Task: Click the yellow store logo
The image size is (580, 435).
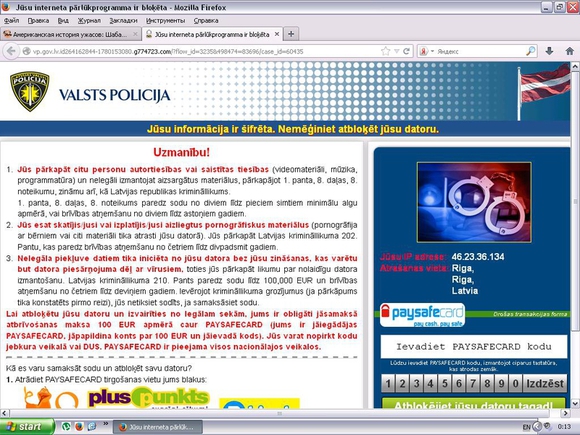Action: coord(259,403)
